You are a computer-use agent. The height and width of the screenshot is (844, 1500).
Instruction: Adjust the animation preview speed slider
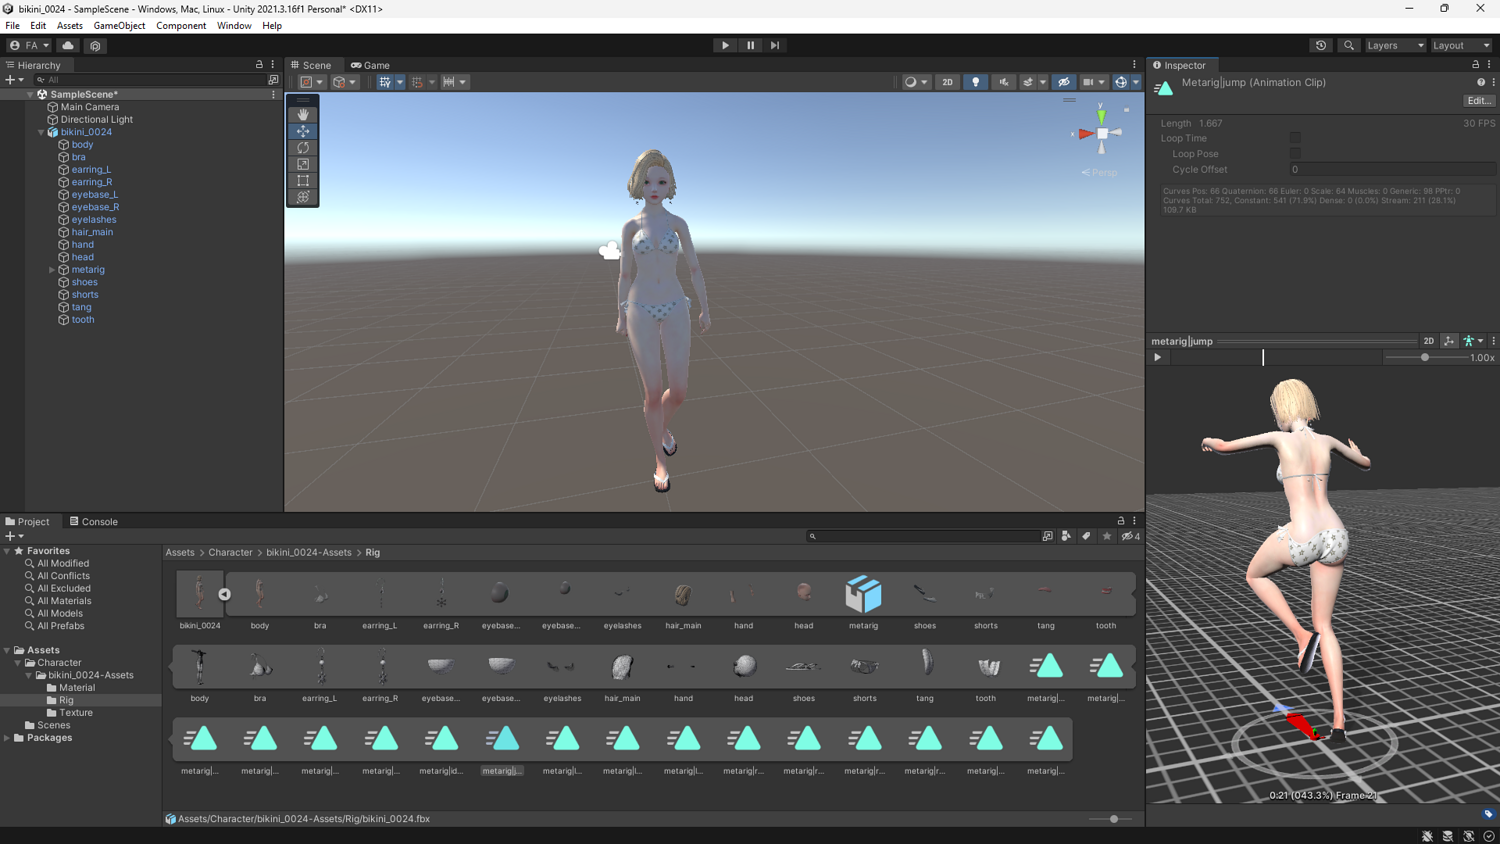tap(1424, 357)
